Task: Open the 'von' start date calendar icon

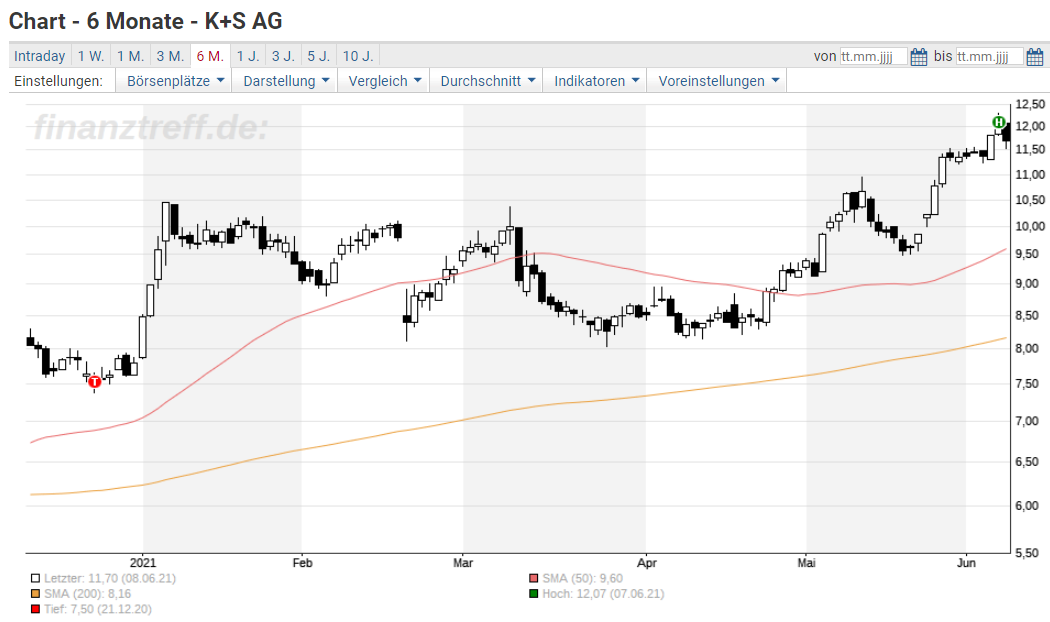Action: [x=919, y=57]
